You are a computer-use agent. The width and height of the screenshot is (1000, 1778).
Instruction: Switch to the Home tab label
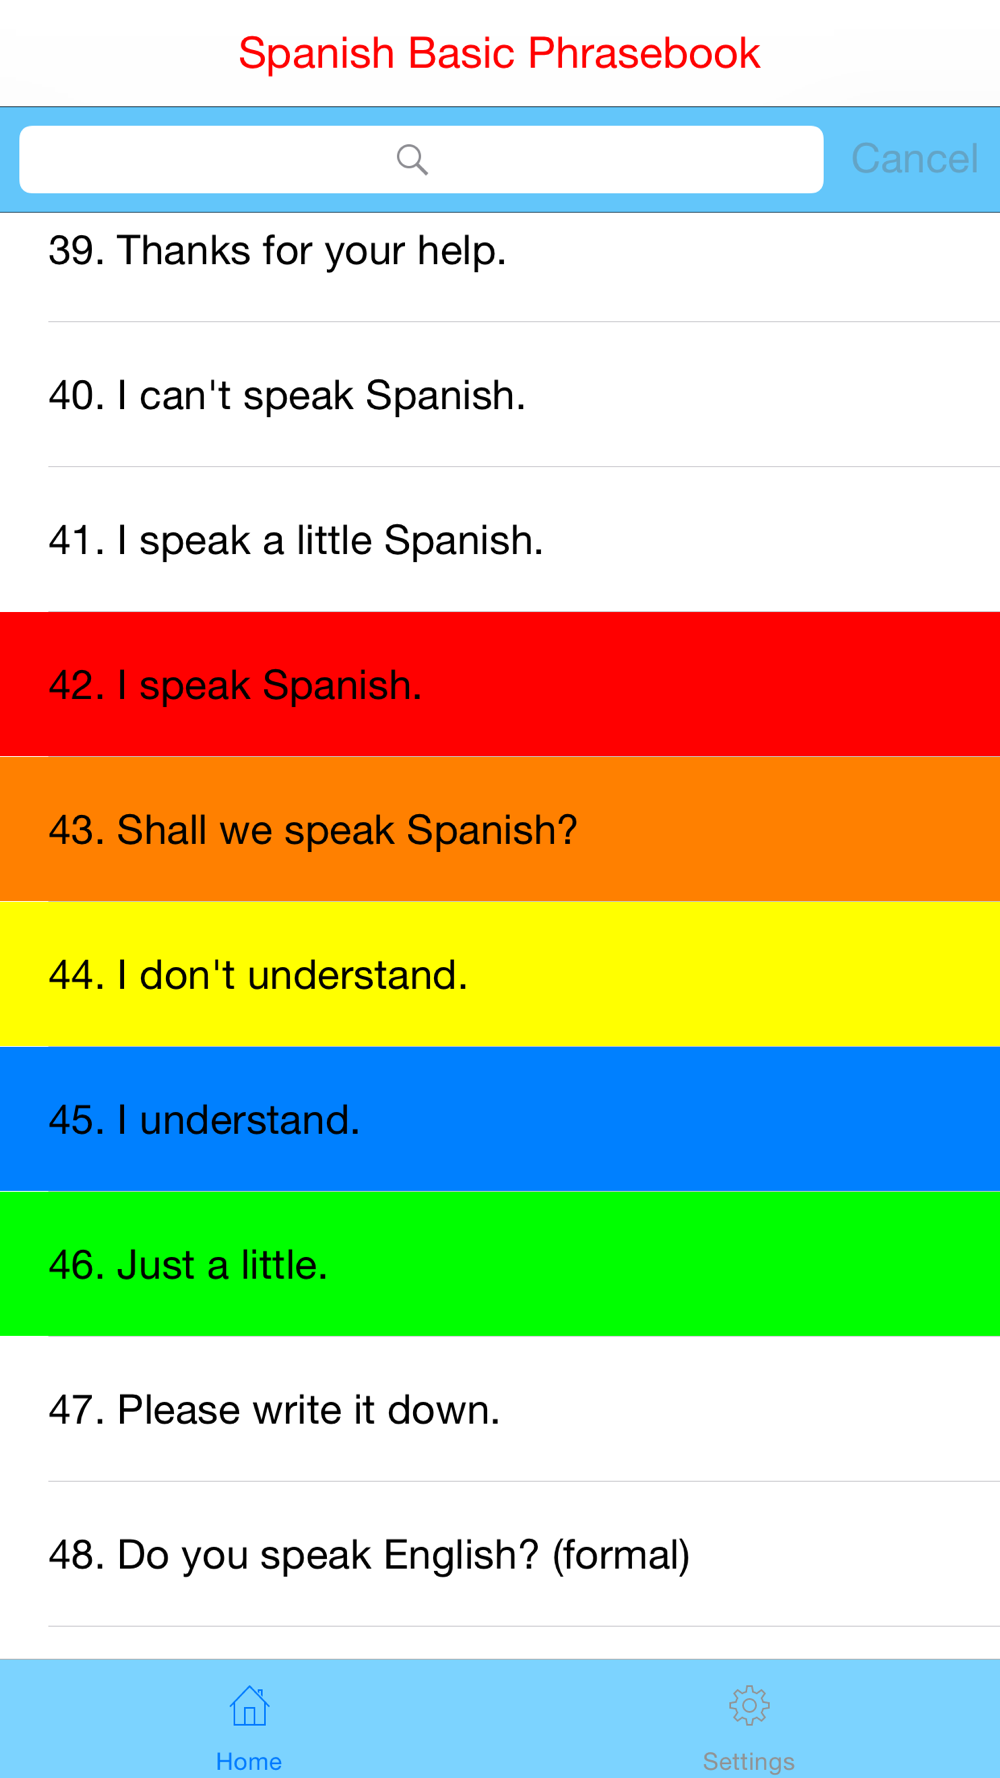click(249, 1761)
